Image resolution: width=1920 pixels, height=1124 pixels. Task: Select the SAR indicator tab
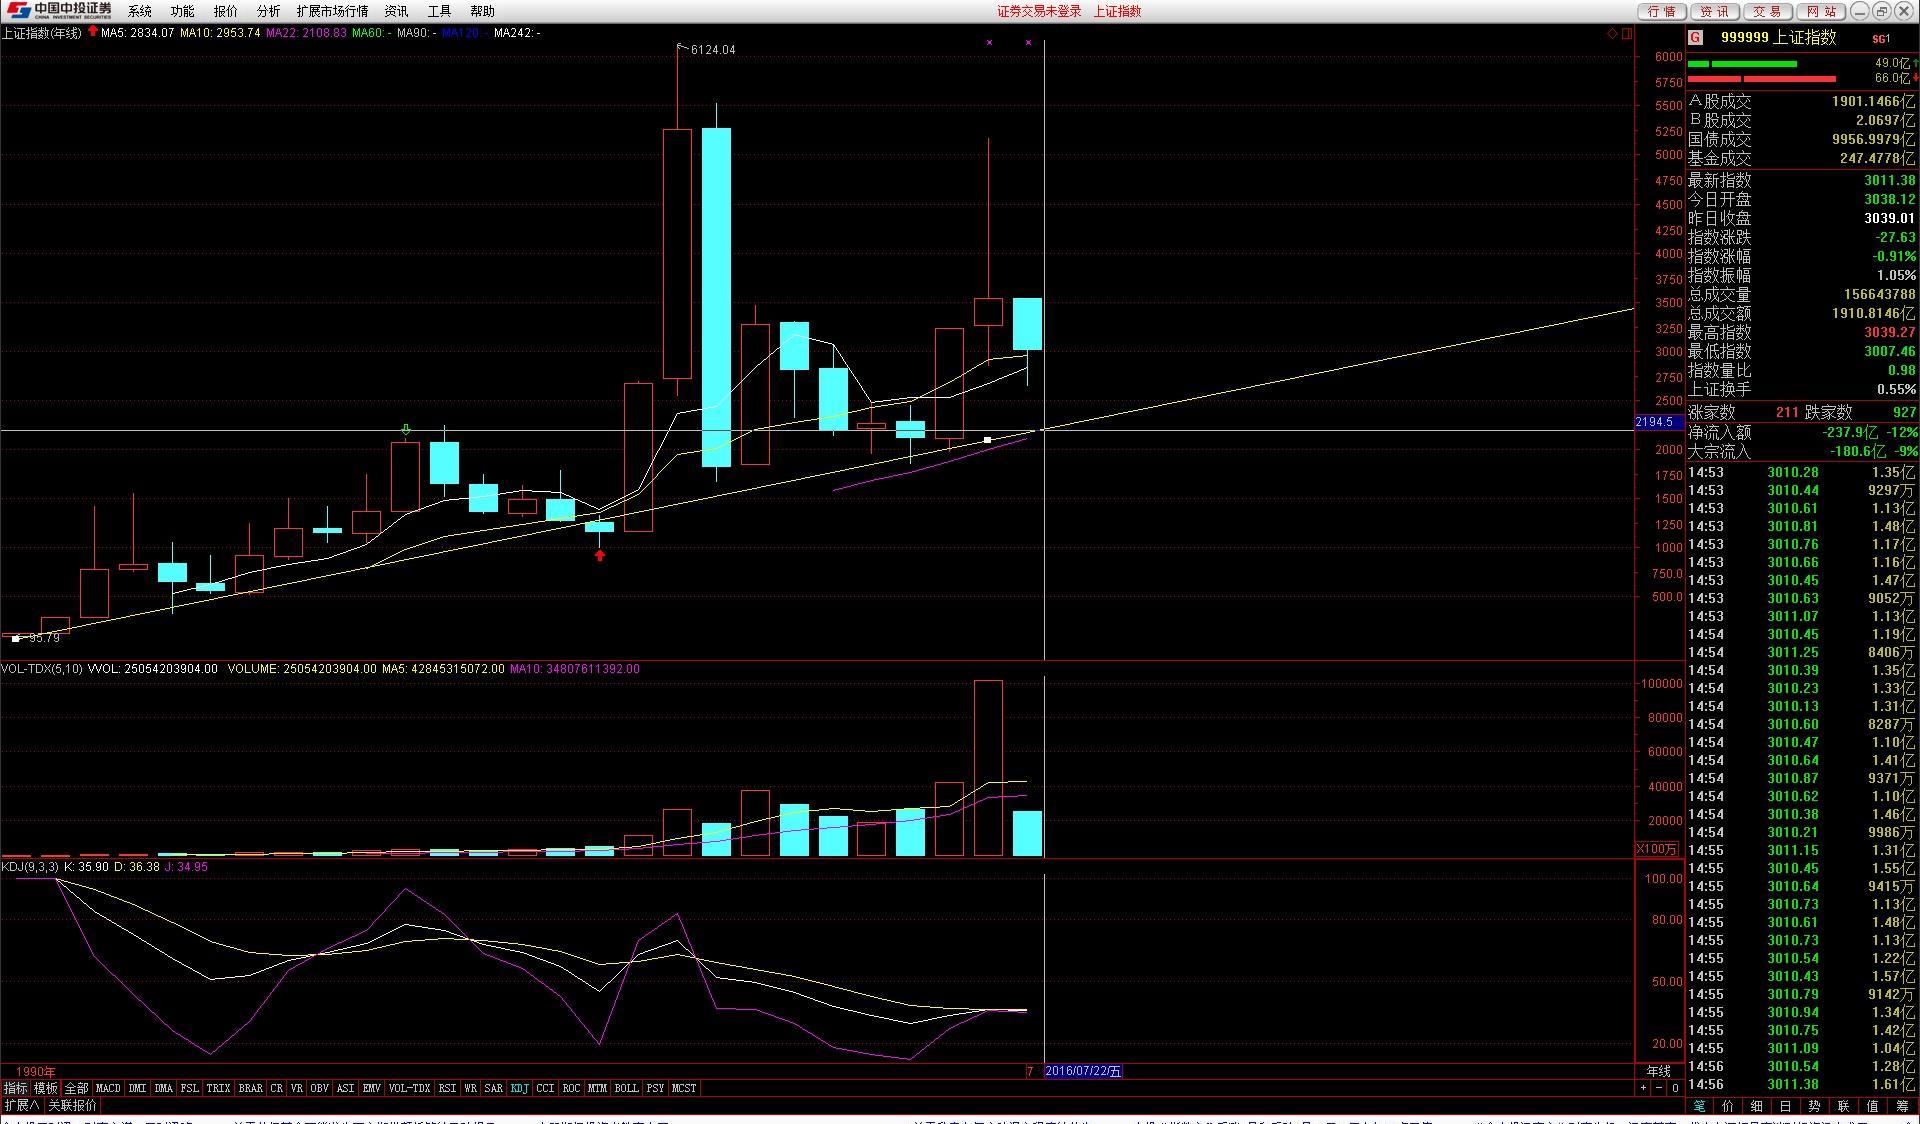494,1088
